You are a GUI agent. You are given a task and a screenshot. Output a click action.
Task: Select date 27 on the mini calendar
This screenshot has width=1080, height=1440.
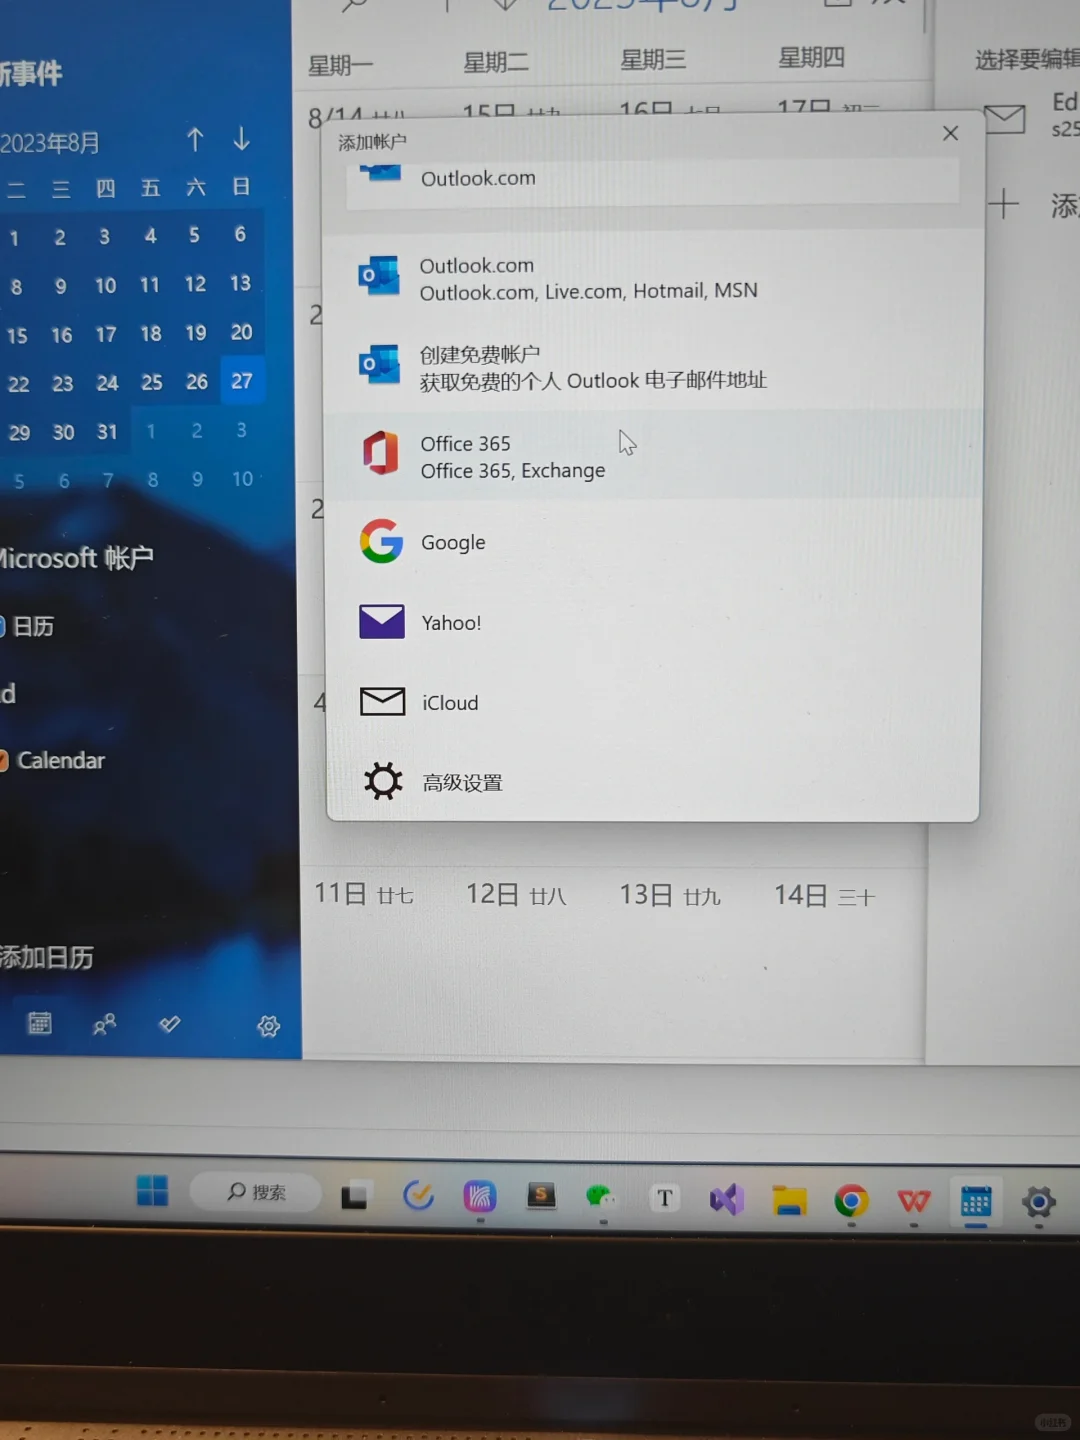(x=241, y=381)
